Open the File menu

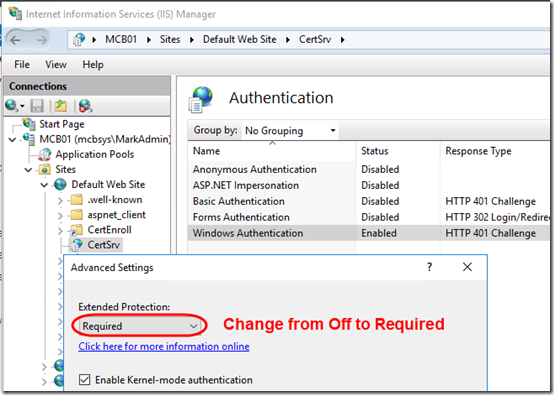click(x=22, y=64)
